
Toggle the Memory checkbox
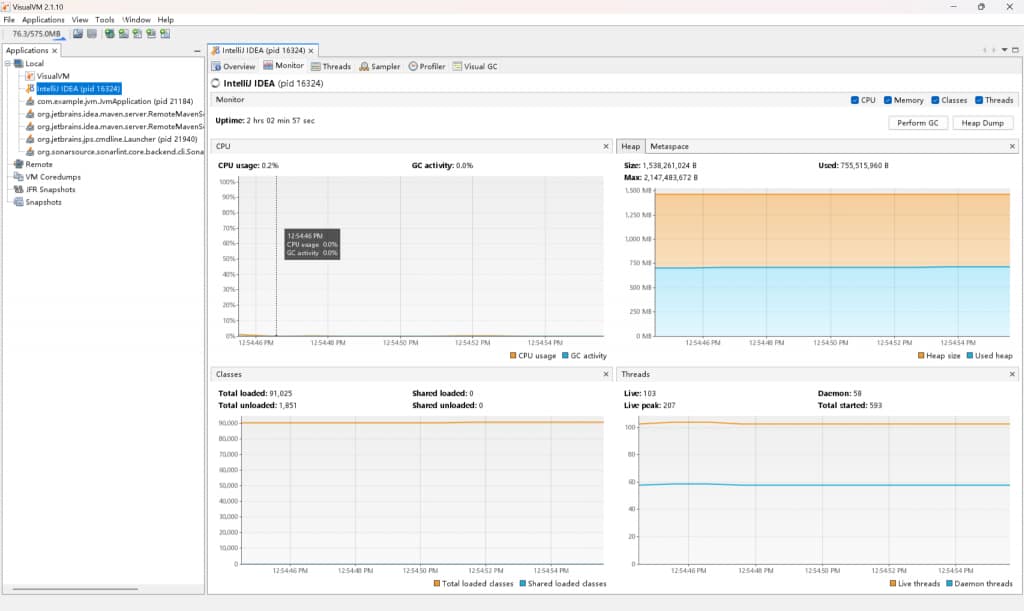click(888, 100)
